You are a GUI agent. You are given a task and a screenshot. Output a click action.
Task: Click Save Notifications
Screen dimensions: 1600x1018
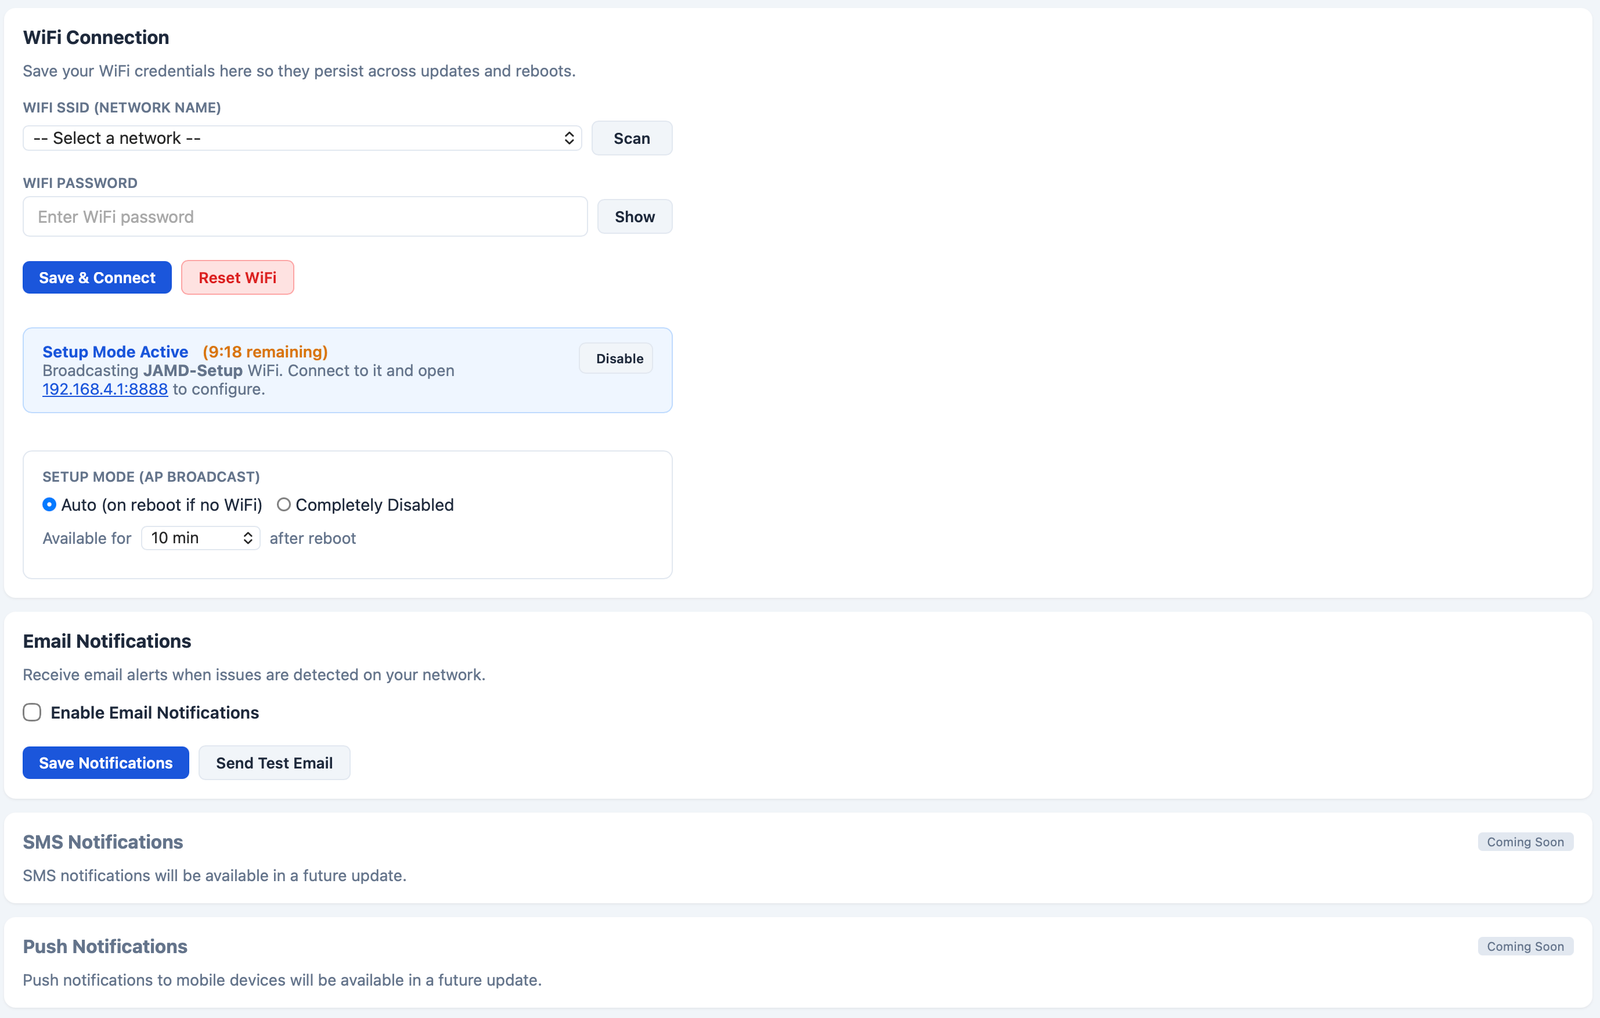coord(105,762)
